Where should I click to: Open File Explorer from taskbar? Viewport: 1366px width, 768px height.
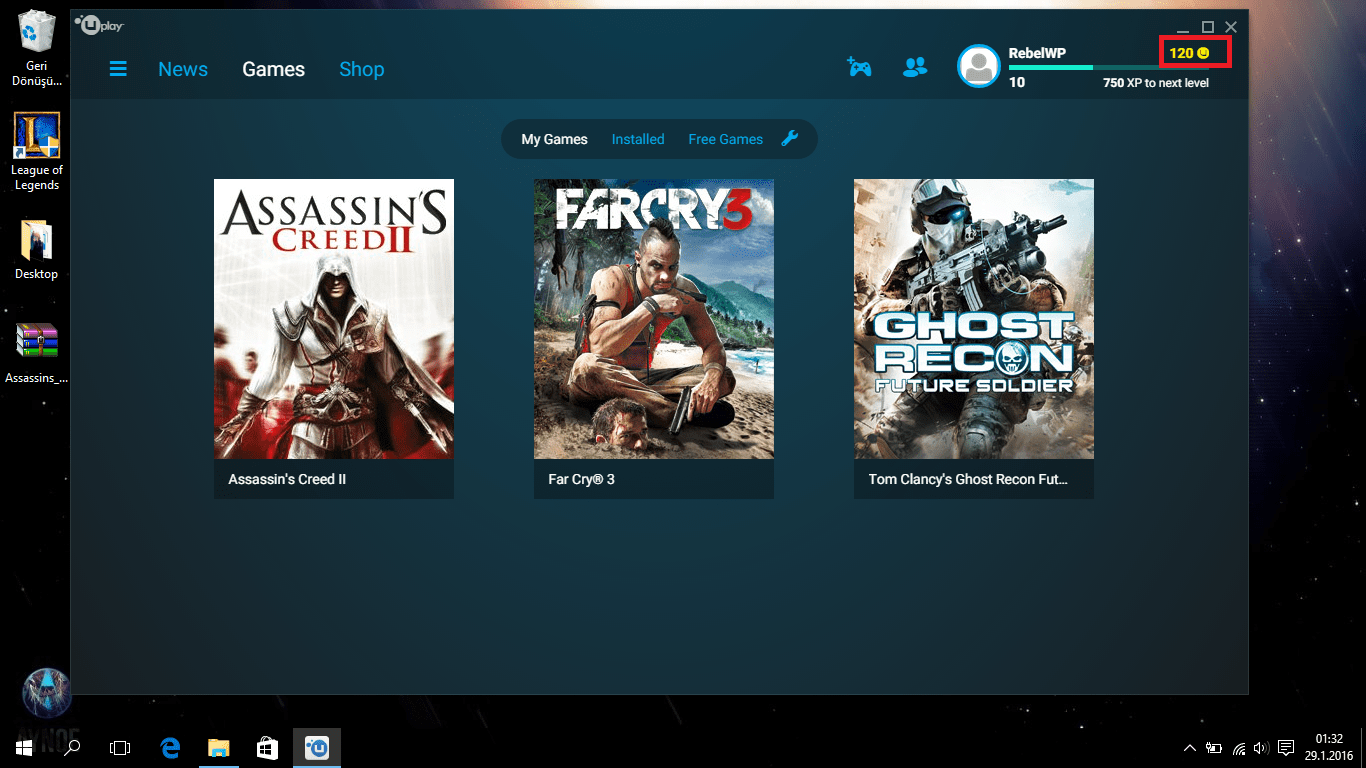coord(219,747)
